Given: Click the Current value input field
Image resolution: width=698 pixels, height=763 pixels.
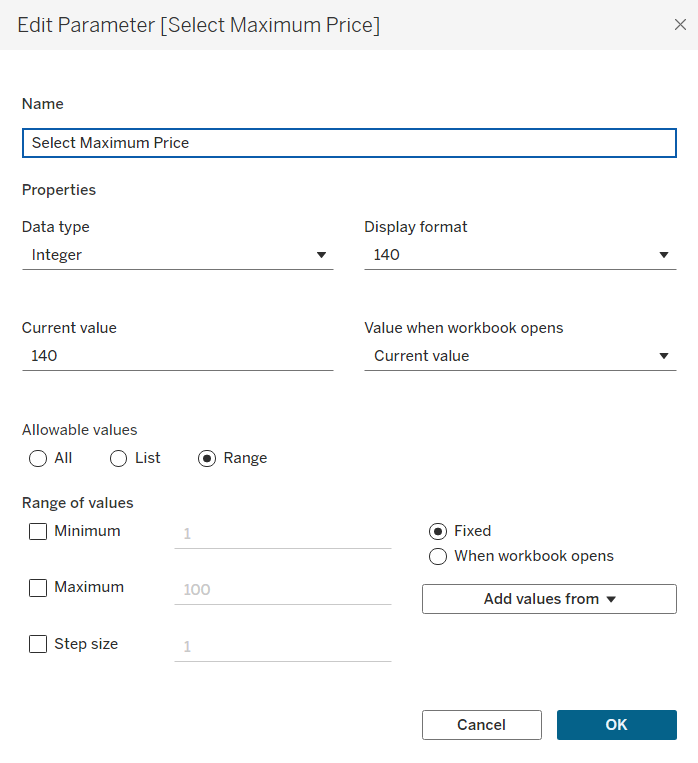Looking at the screenshot, I should [x=177, y=356].
